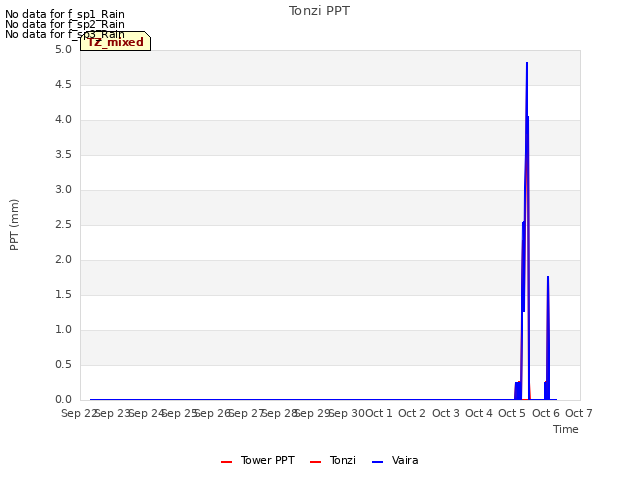Click the Sep 22 x-axis label
The width and height of the screenshot is (640, 480).
[79, 413]
